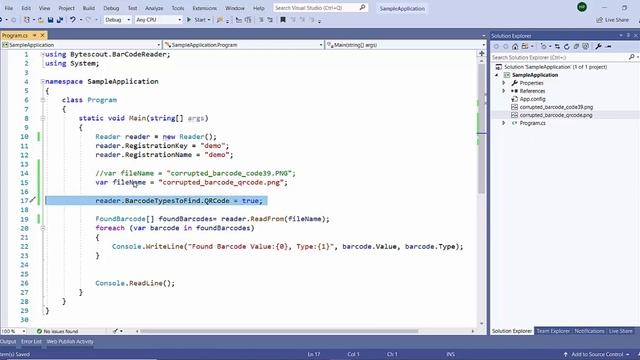
Task: Click the Search Solution Explorer field
Action: (564, 58)
